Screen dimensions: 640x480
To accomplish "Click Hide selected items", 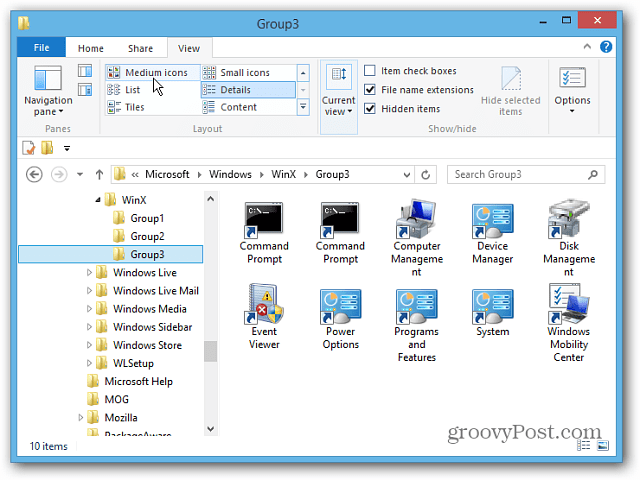I will [x=510, y=91].
